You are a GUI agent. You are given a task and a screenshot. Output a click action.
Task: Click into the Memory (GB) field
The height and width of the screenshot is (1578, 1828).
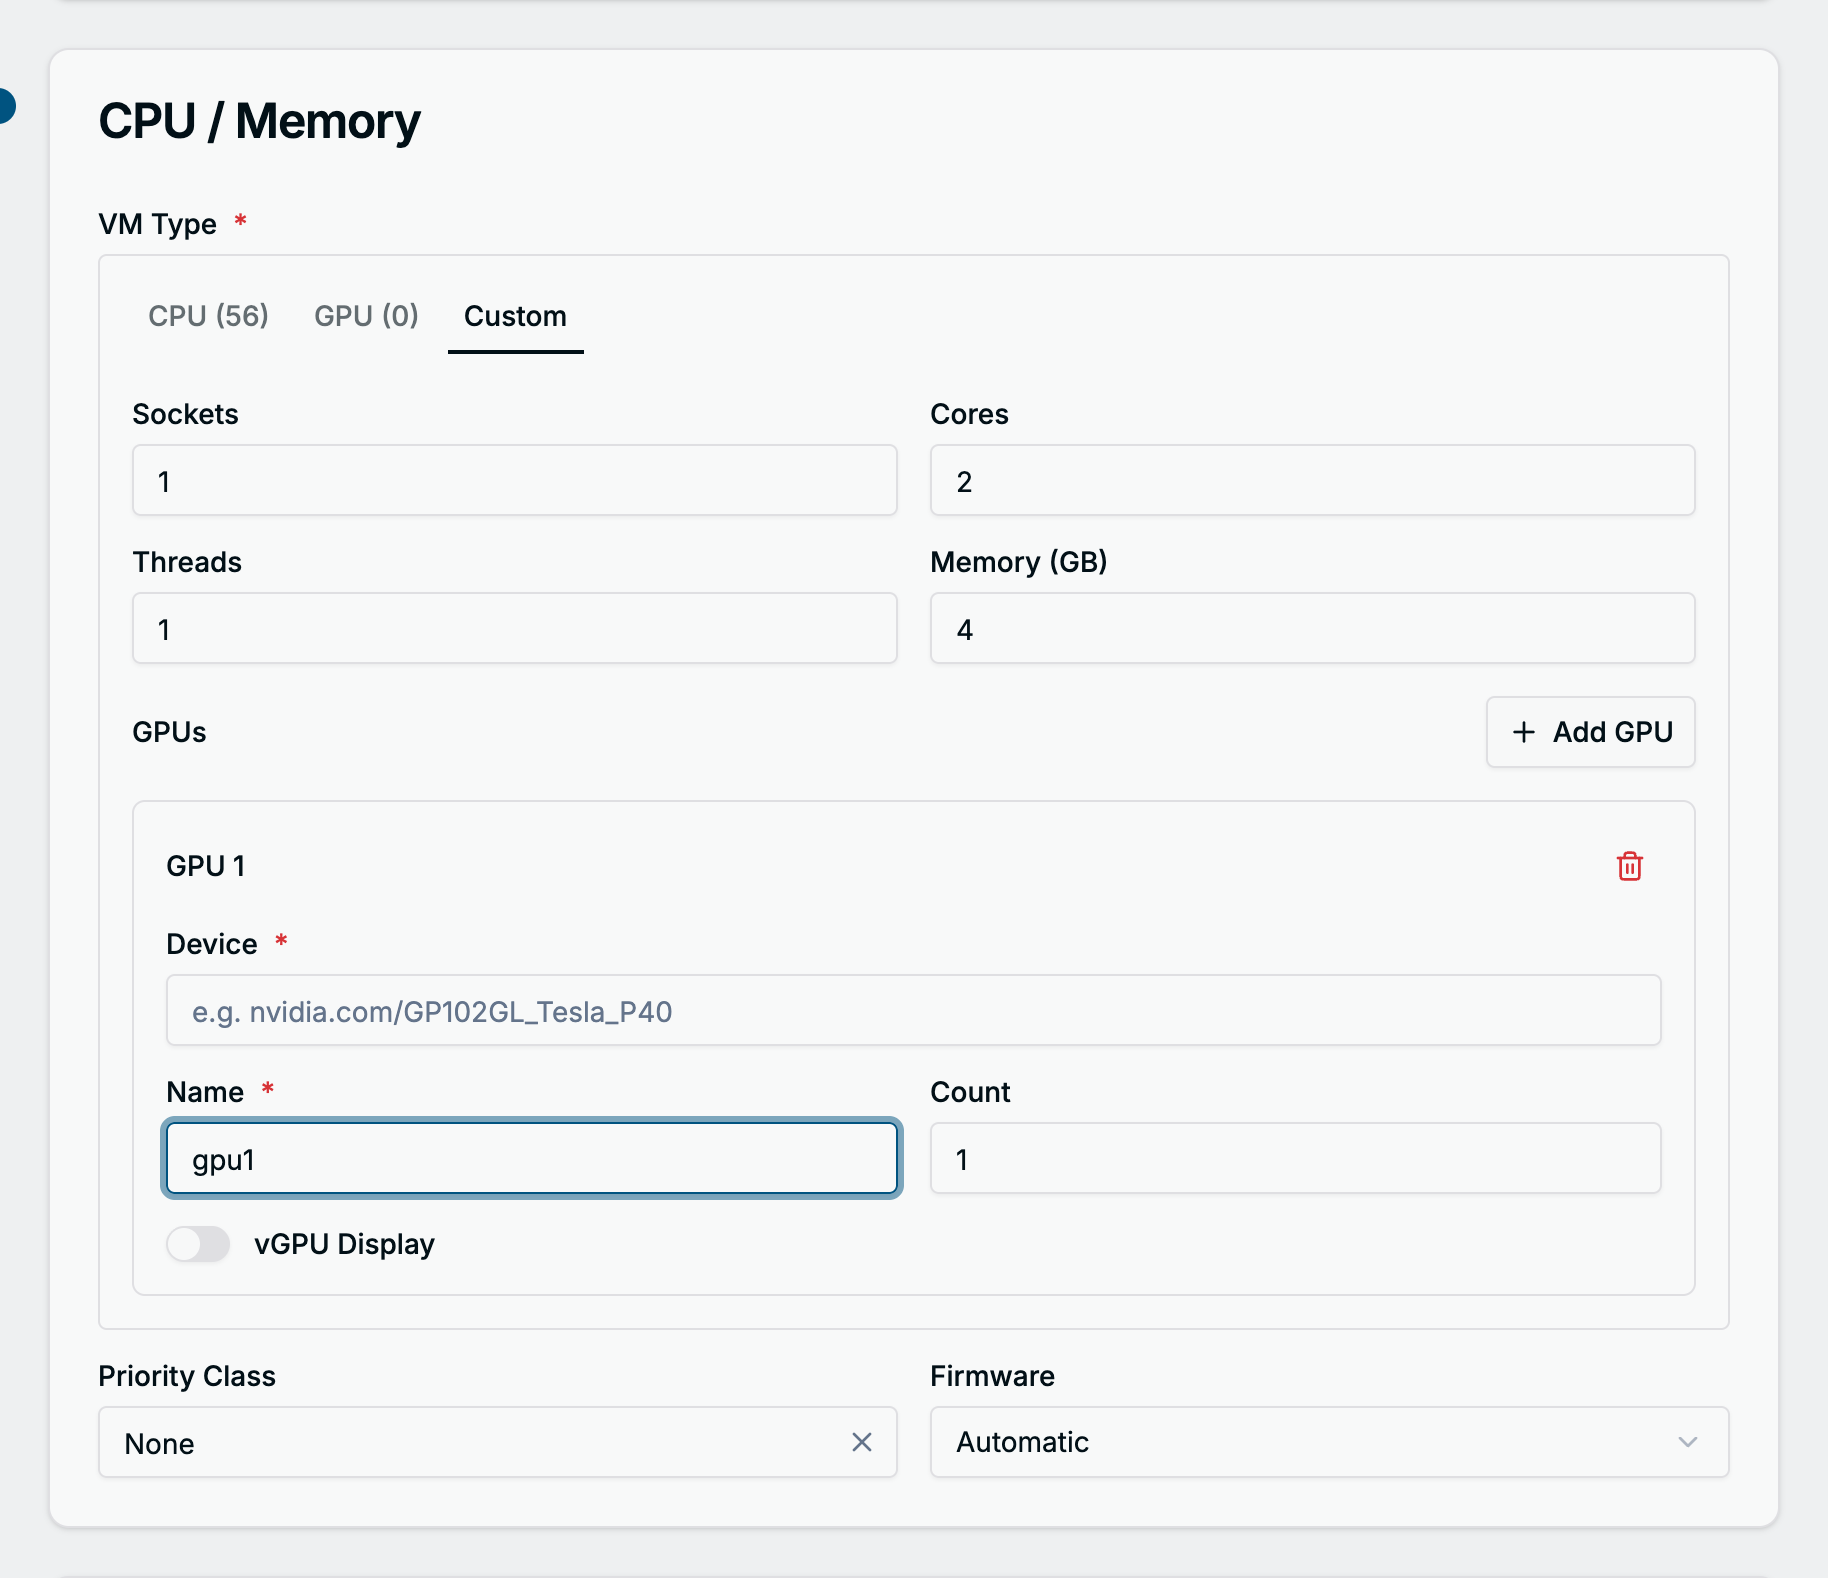[x=1312, y=628]
